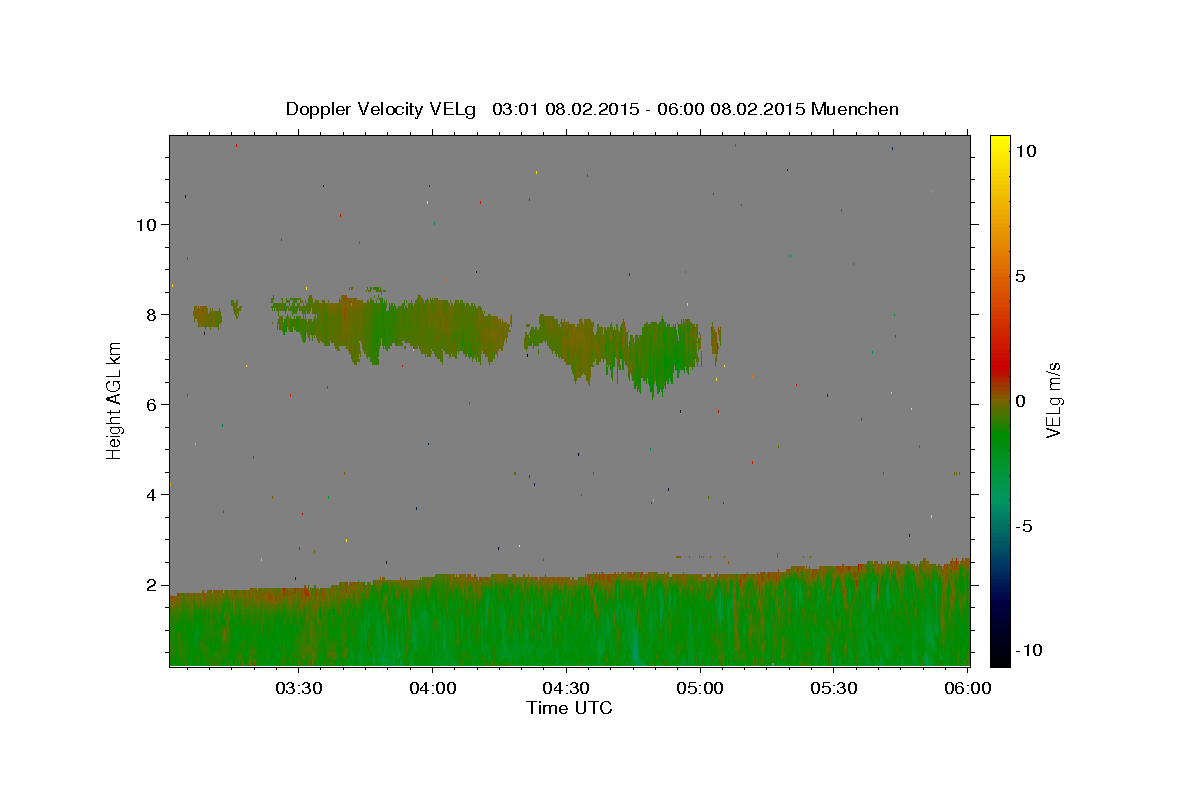Viewport: 1200px width, 800px height.
Task: Click the 05:00 time tick label
Action: [x=700, y=688]
